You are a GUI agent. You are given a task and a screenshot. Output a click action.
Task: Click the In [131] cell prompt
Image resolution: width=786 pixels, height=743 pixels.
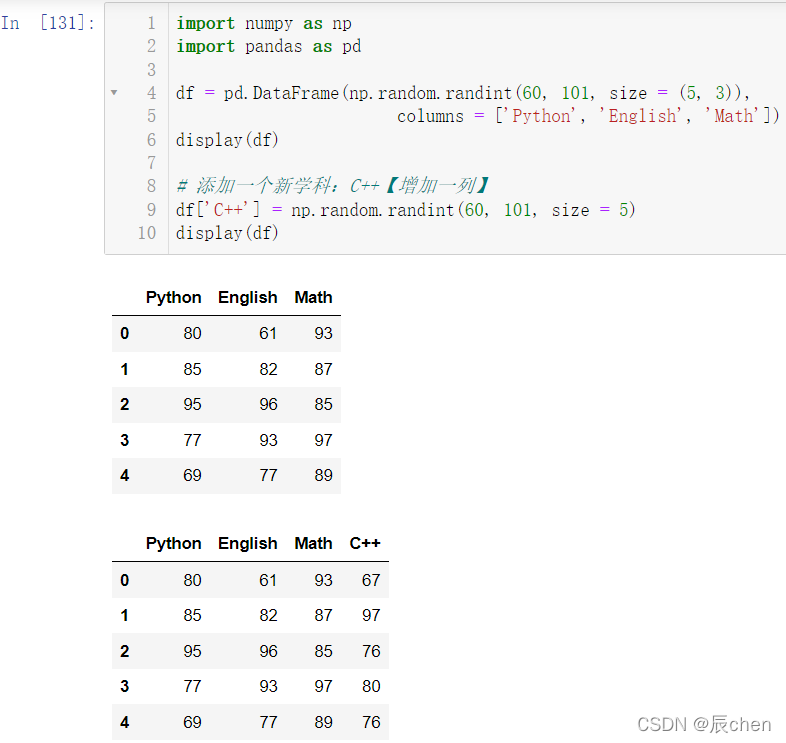(48, 23)
